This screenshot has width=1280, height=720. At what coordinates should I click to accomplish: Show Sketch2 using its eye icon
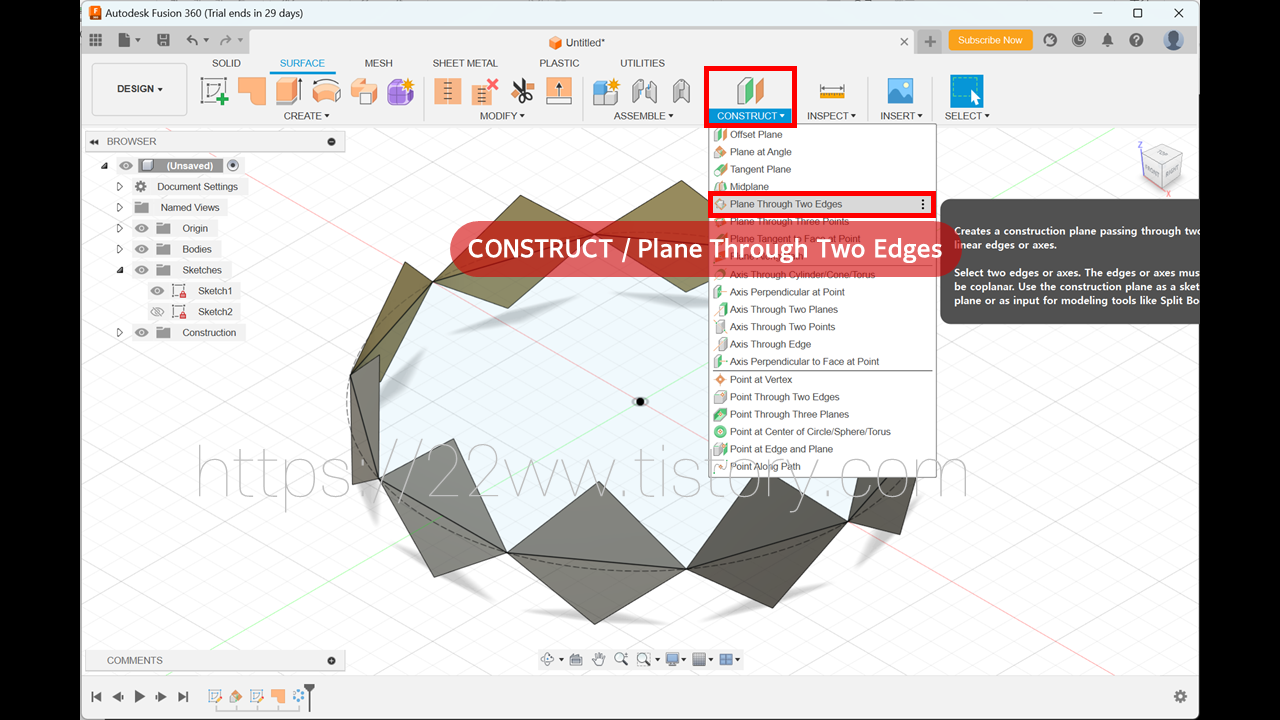[x=157, y=312]
